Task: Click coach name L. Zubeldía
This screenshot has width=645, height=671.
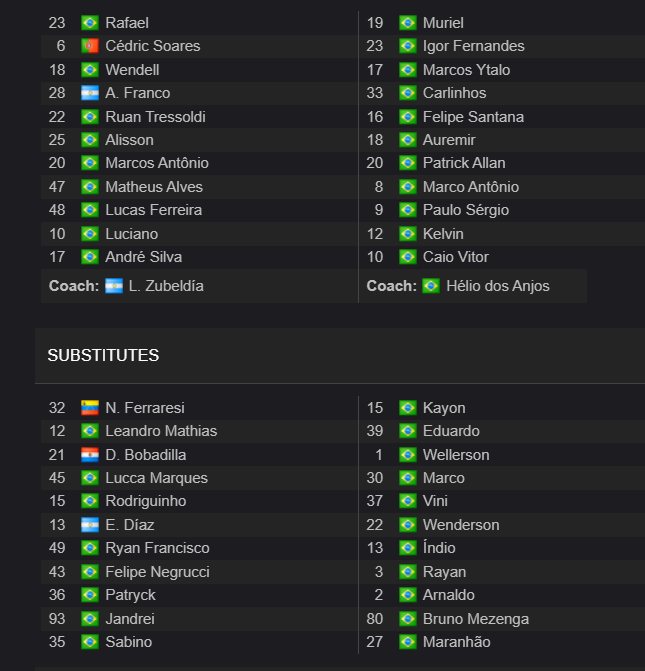Action: point(166,286)
